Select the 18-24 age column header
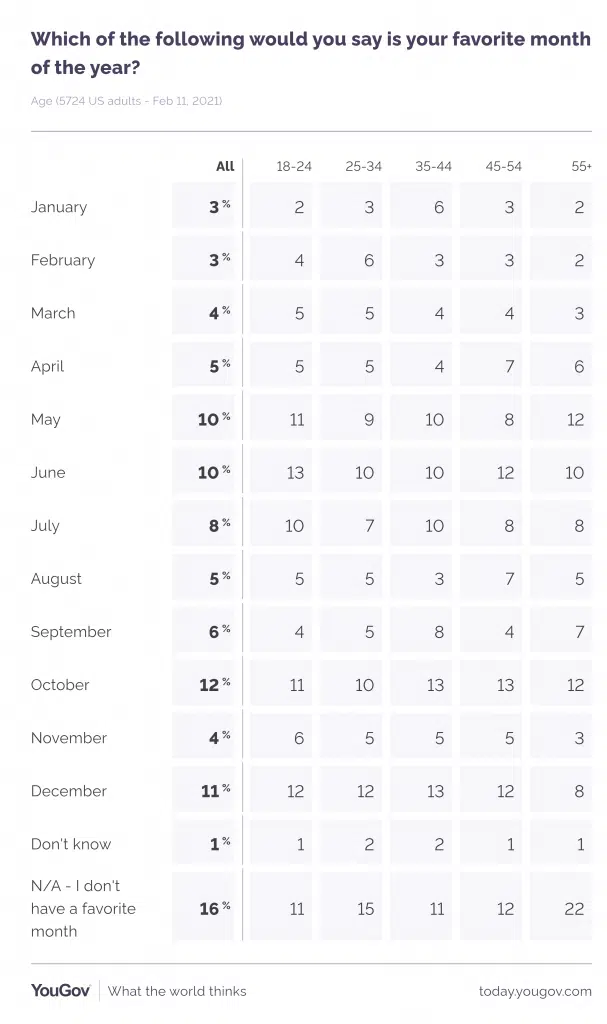607x1024 pixels. point(294,166)
